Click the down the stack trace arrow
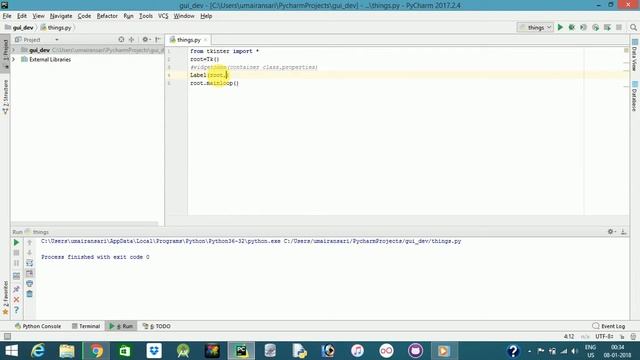The height and width of the screenshot is (360, 640). click(29, 253)
